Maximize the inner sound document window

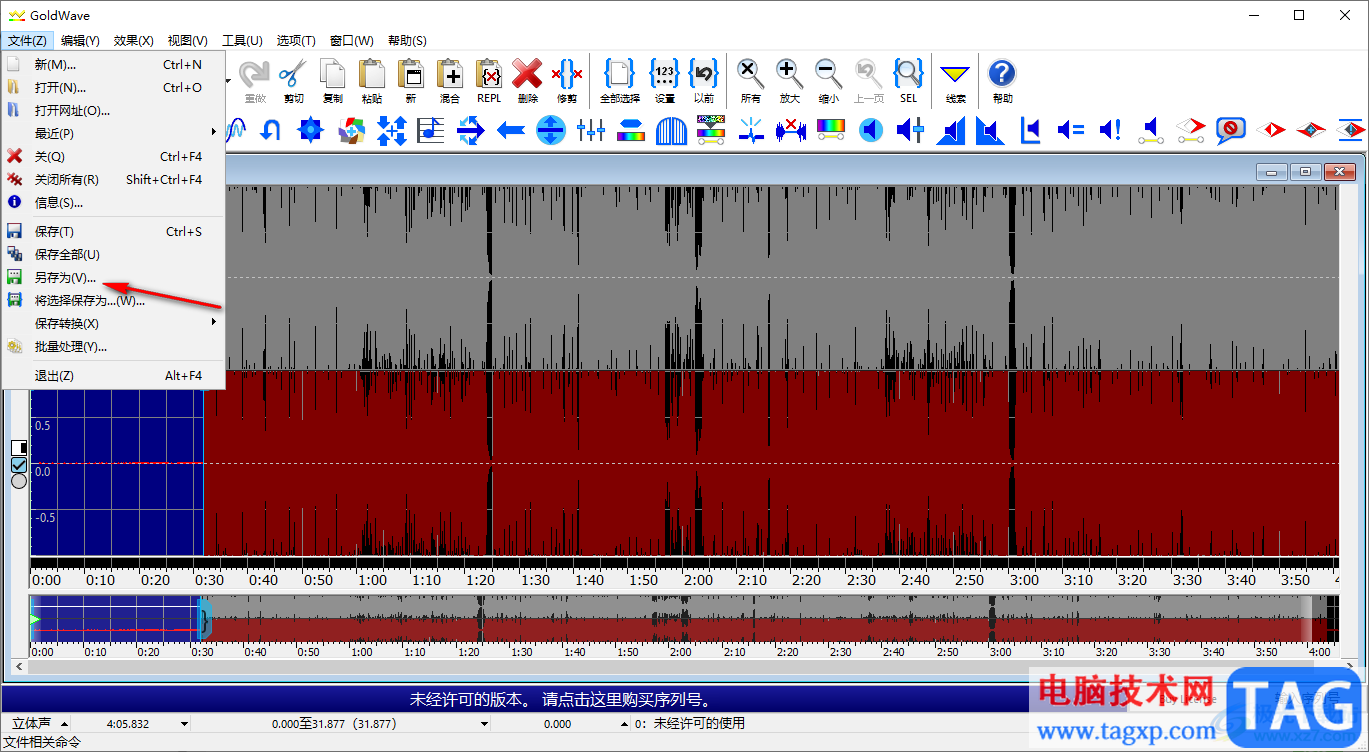tap(1305, 172)
